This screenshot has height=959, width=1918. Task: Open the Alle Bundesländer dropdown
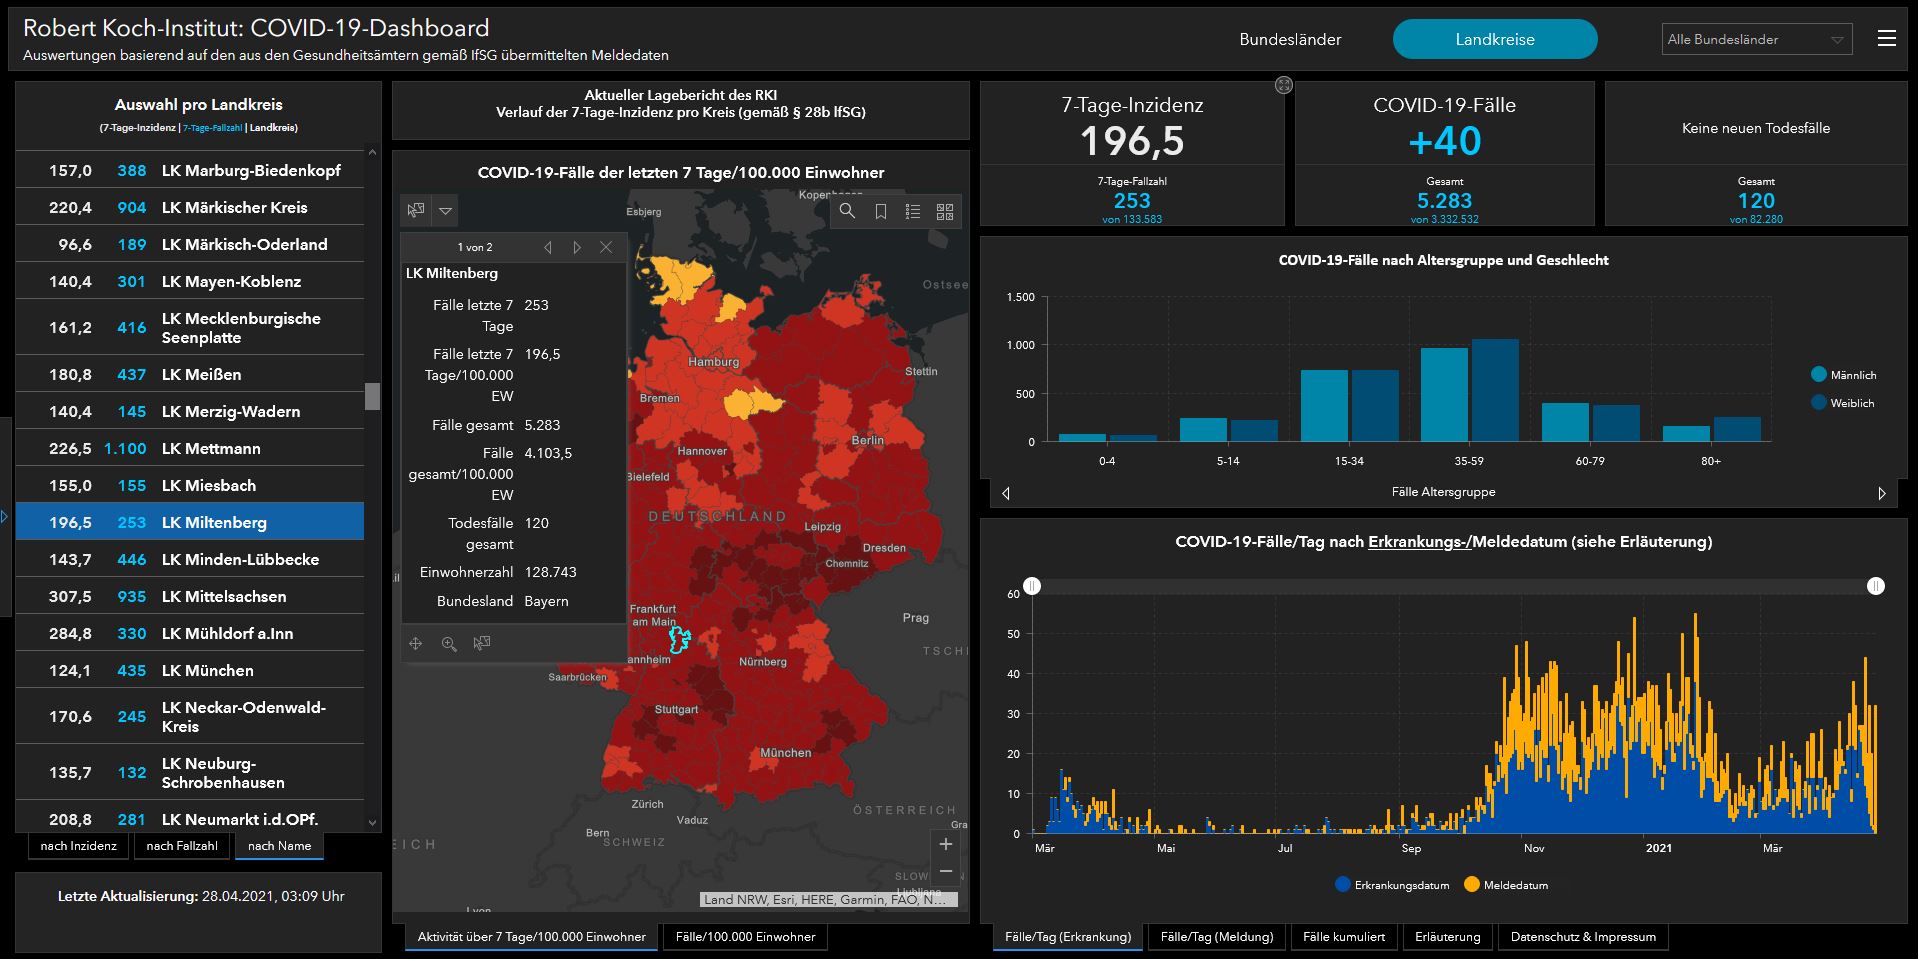1755,40
